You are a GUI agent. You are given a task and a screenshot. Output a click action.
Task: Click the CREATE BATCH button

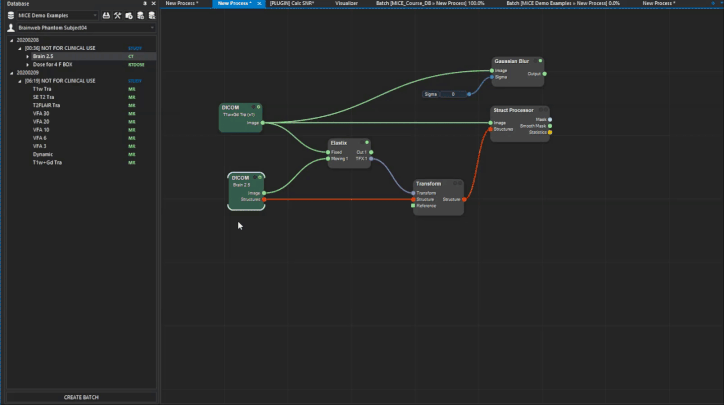tap(81, 397)
